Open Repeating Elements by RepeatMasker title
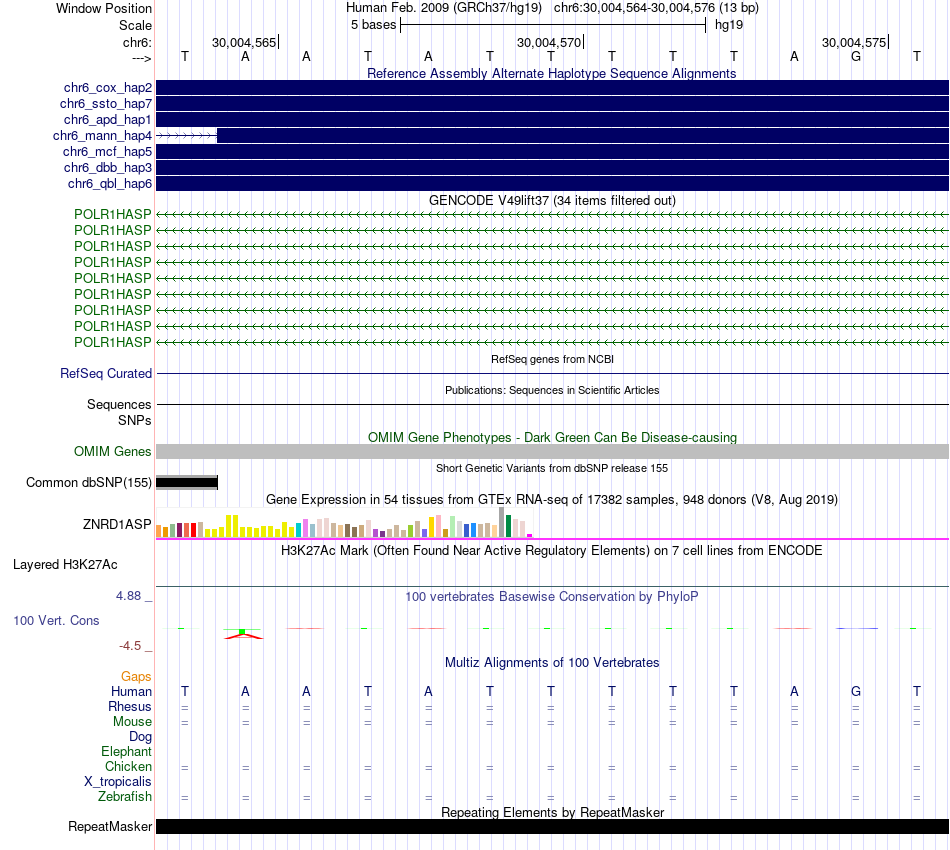 click(x=552, y=812)
